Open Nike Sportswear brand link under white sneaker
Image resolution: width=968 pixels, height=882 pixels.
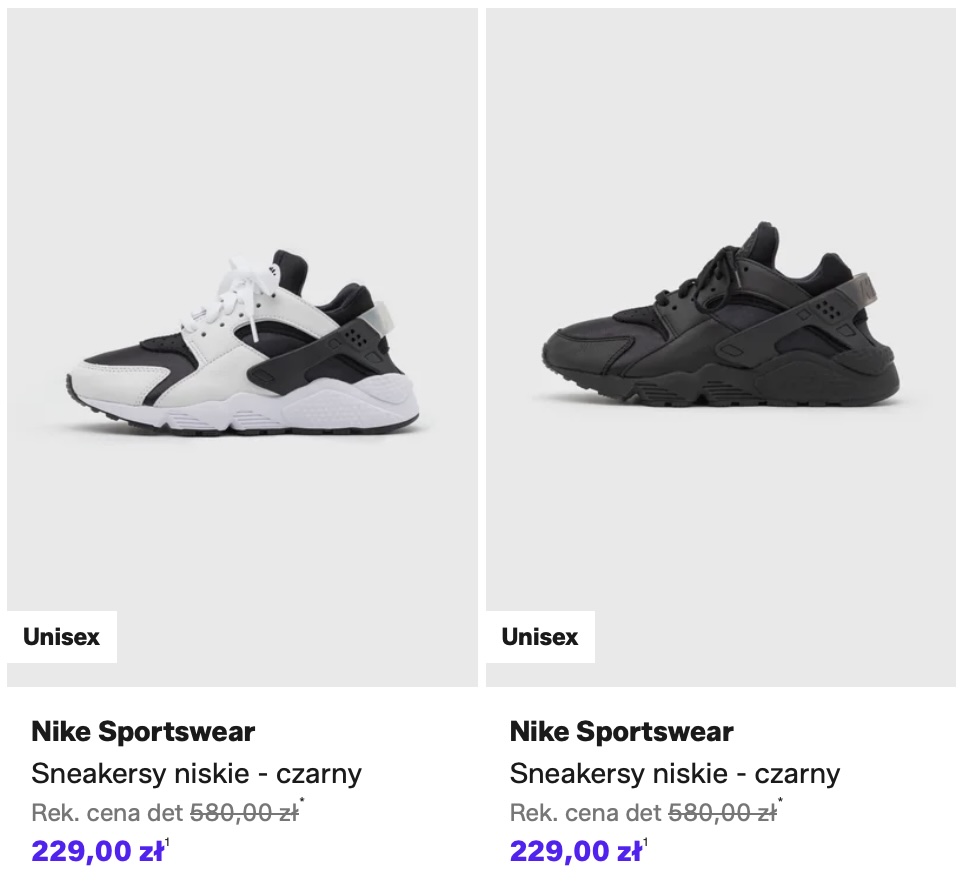click(x=143, y=732)
